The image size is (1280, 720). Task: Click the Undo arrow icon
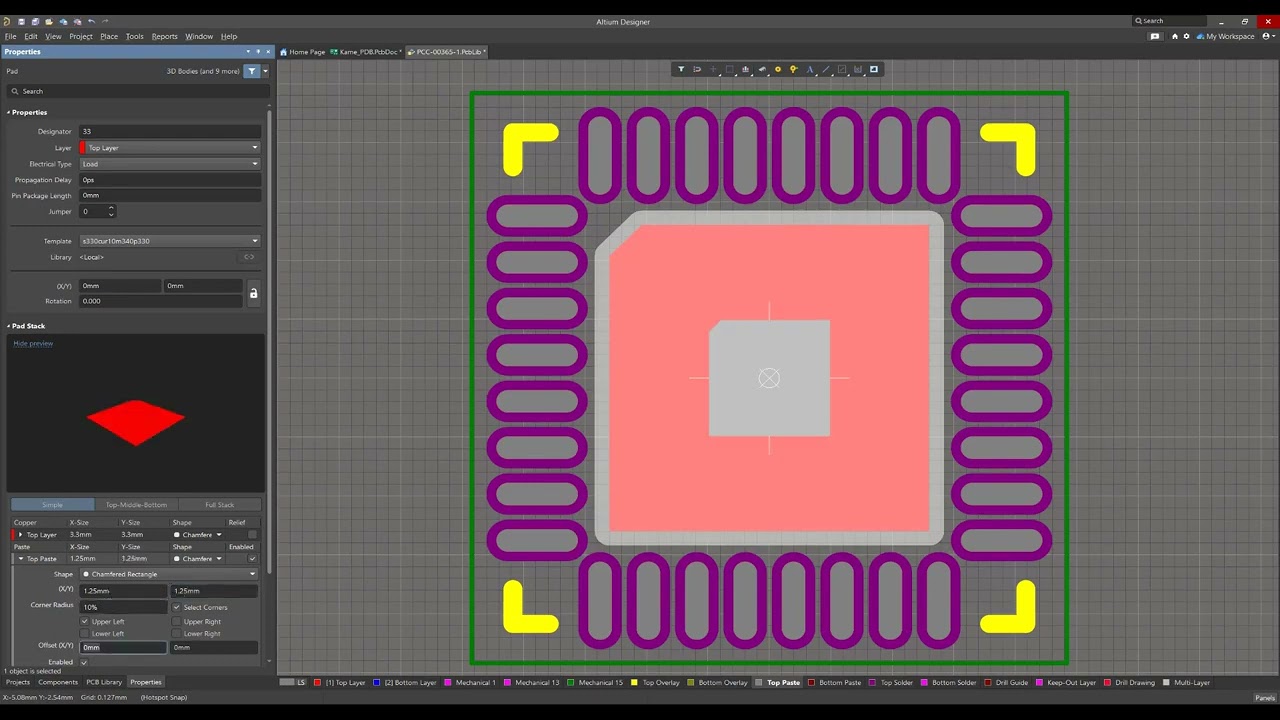click(x=91, y=21)
